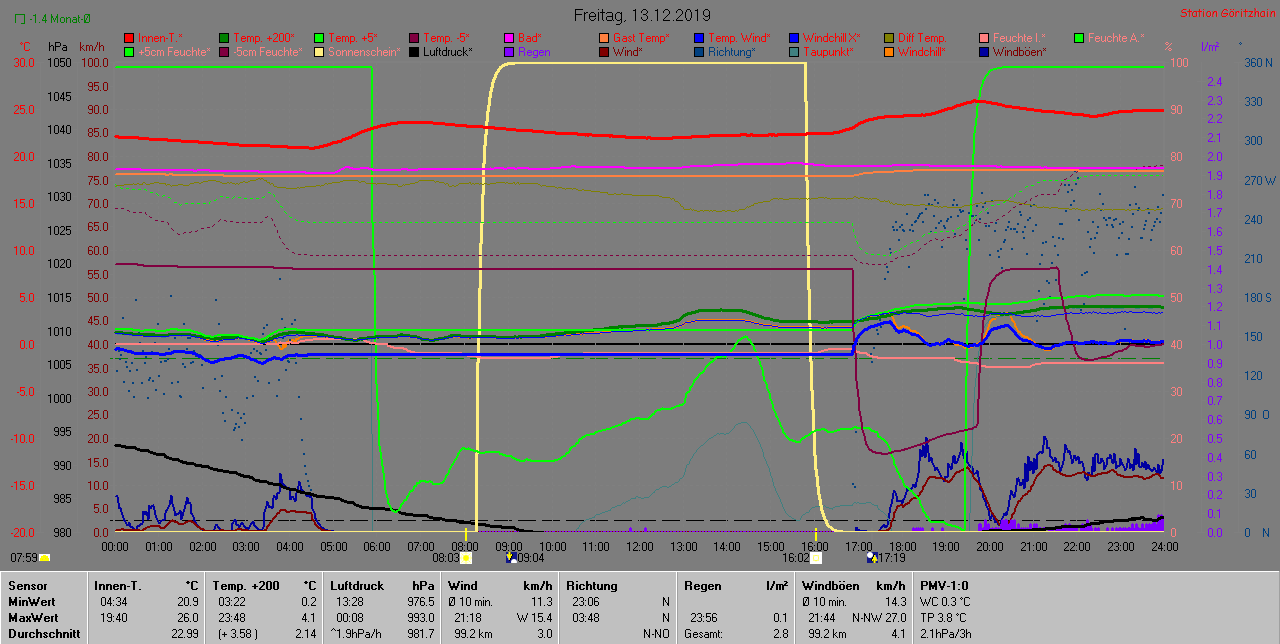The height and width of the screenshot is (644, 1280).
Task: Click the sun icon next to 07:59
Action: [x=44, y=558]
